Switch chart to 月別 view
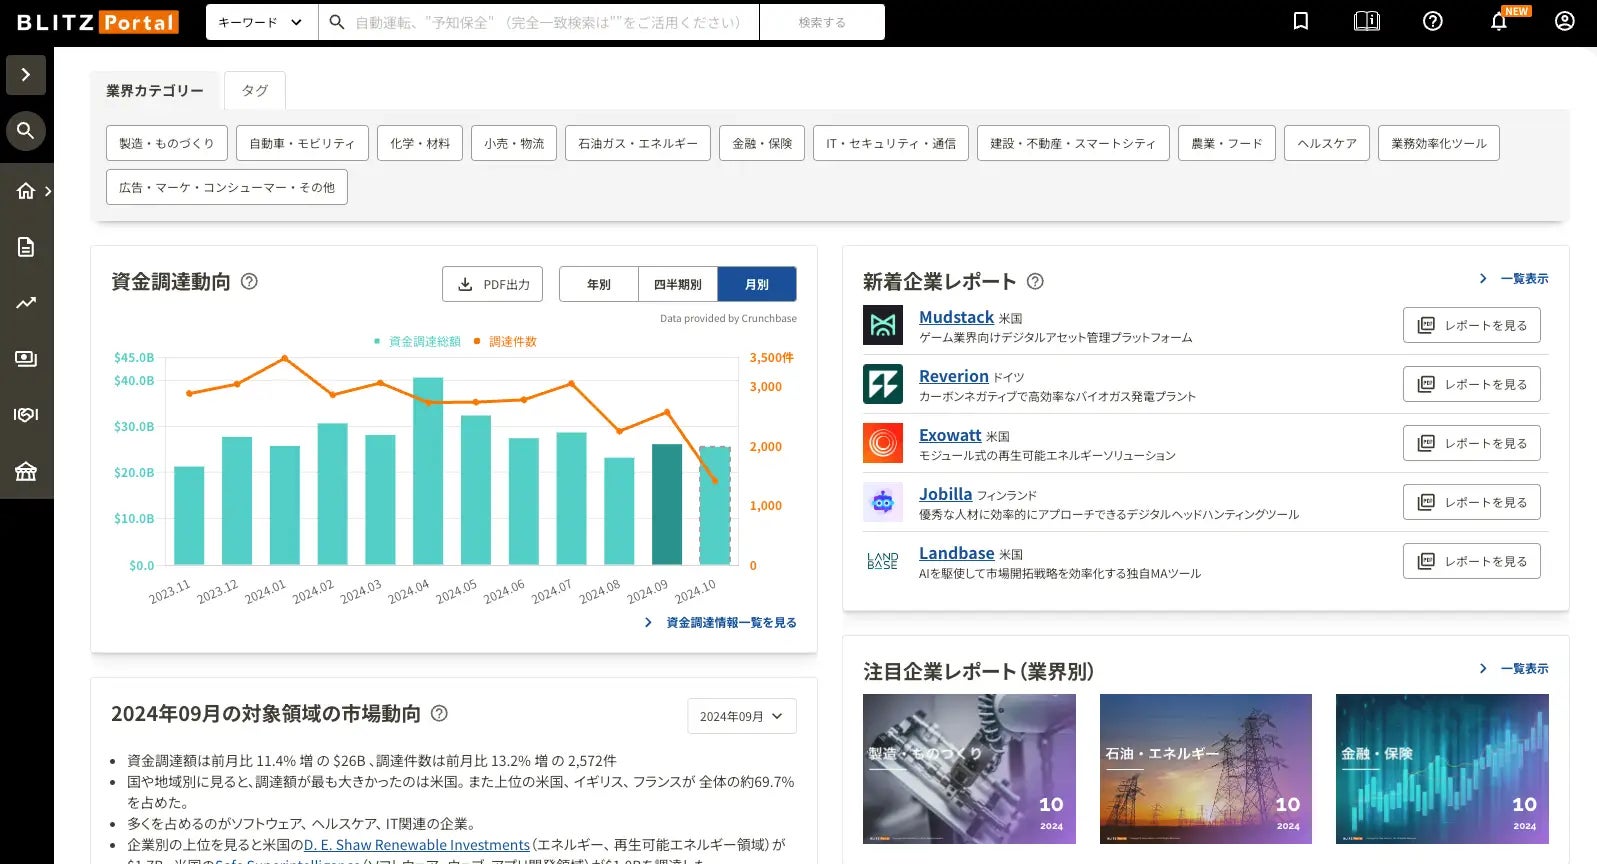The width and height of the screenshot is (1597, 864). click(x=757, y=284)
